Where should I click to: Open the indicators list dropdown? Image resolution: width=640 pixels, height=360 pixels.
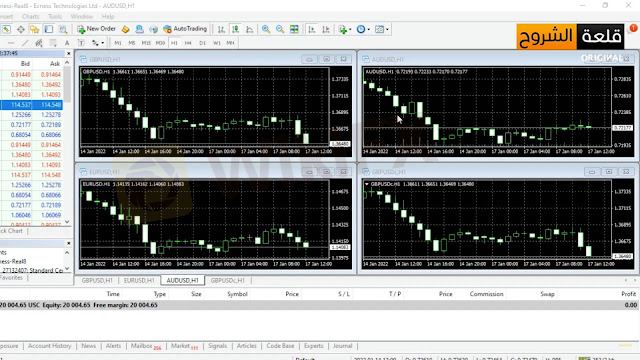point(344,29)
